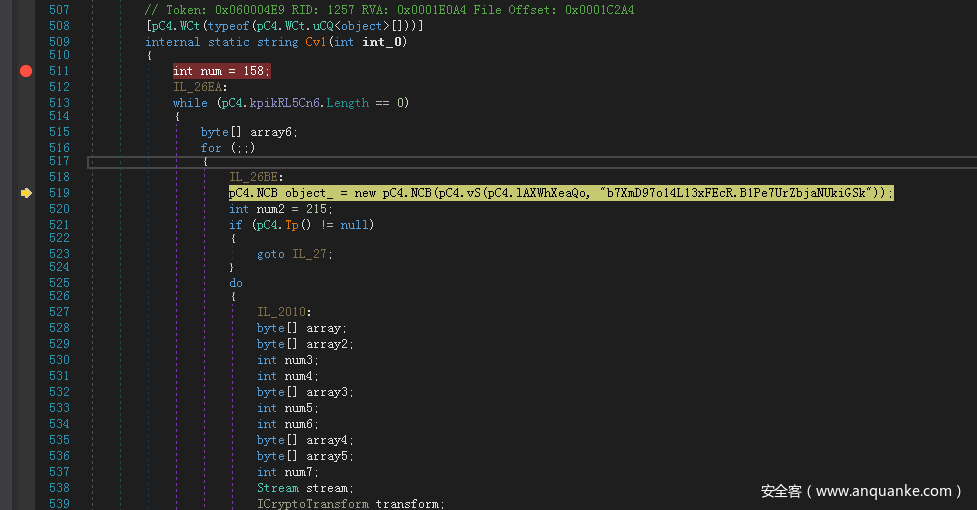Select the int_0 parameter in method signature
977x510 pixels.
click(x=381, y=42)
